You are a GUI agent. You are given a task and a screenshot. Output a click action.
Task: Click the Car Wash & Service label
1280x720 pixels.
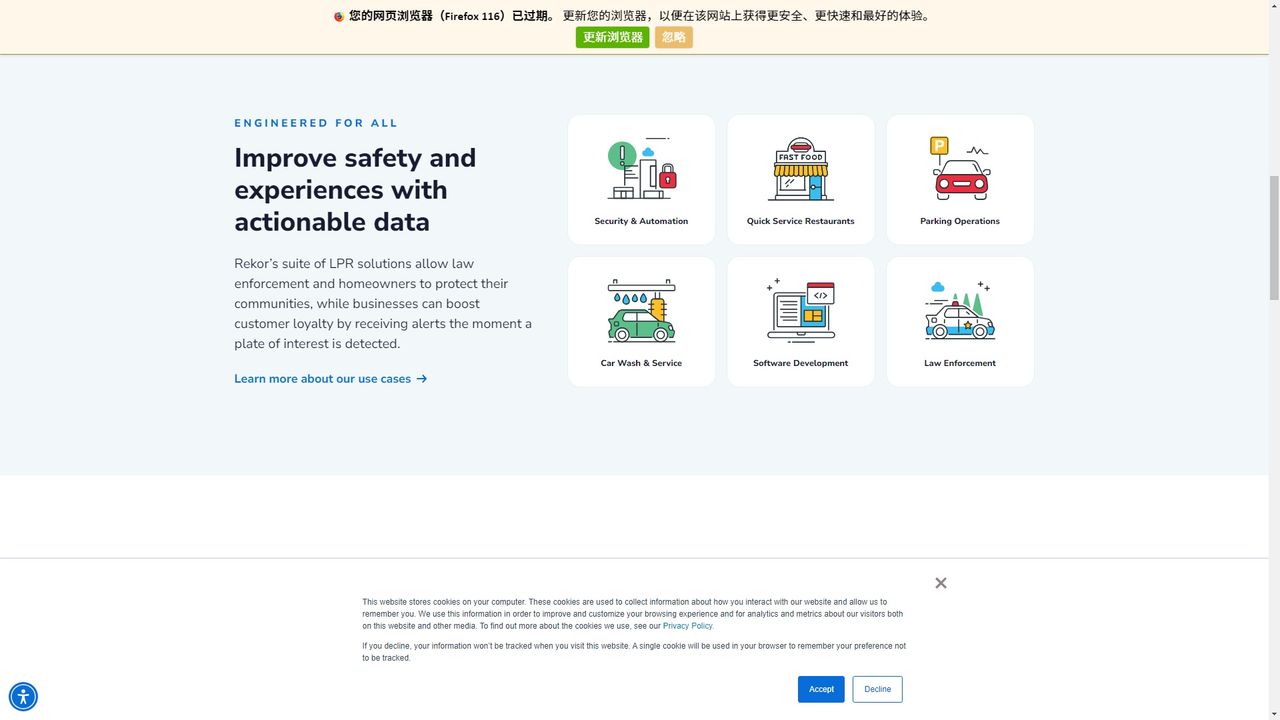641,363
